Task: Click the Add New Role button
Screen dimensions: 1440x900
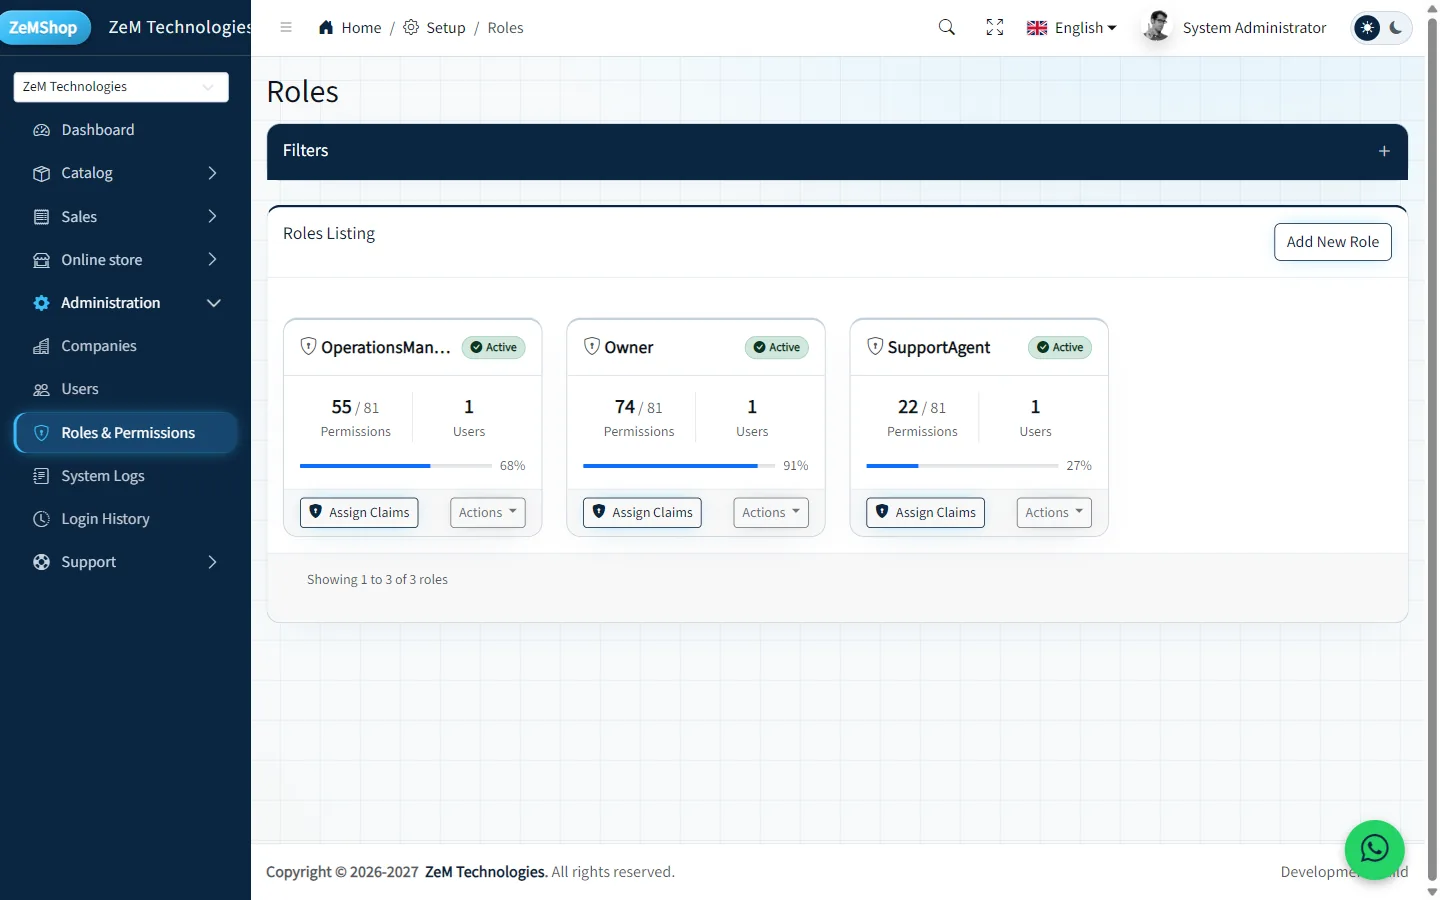Action: (1333, 242)
